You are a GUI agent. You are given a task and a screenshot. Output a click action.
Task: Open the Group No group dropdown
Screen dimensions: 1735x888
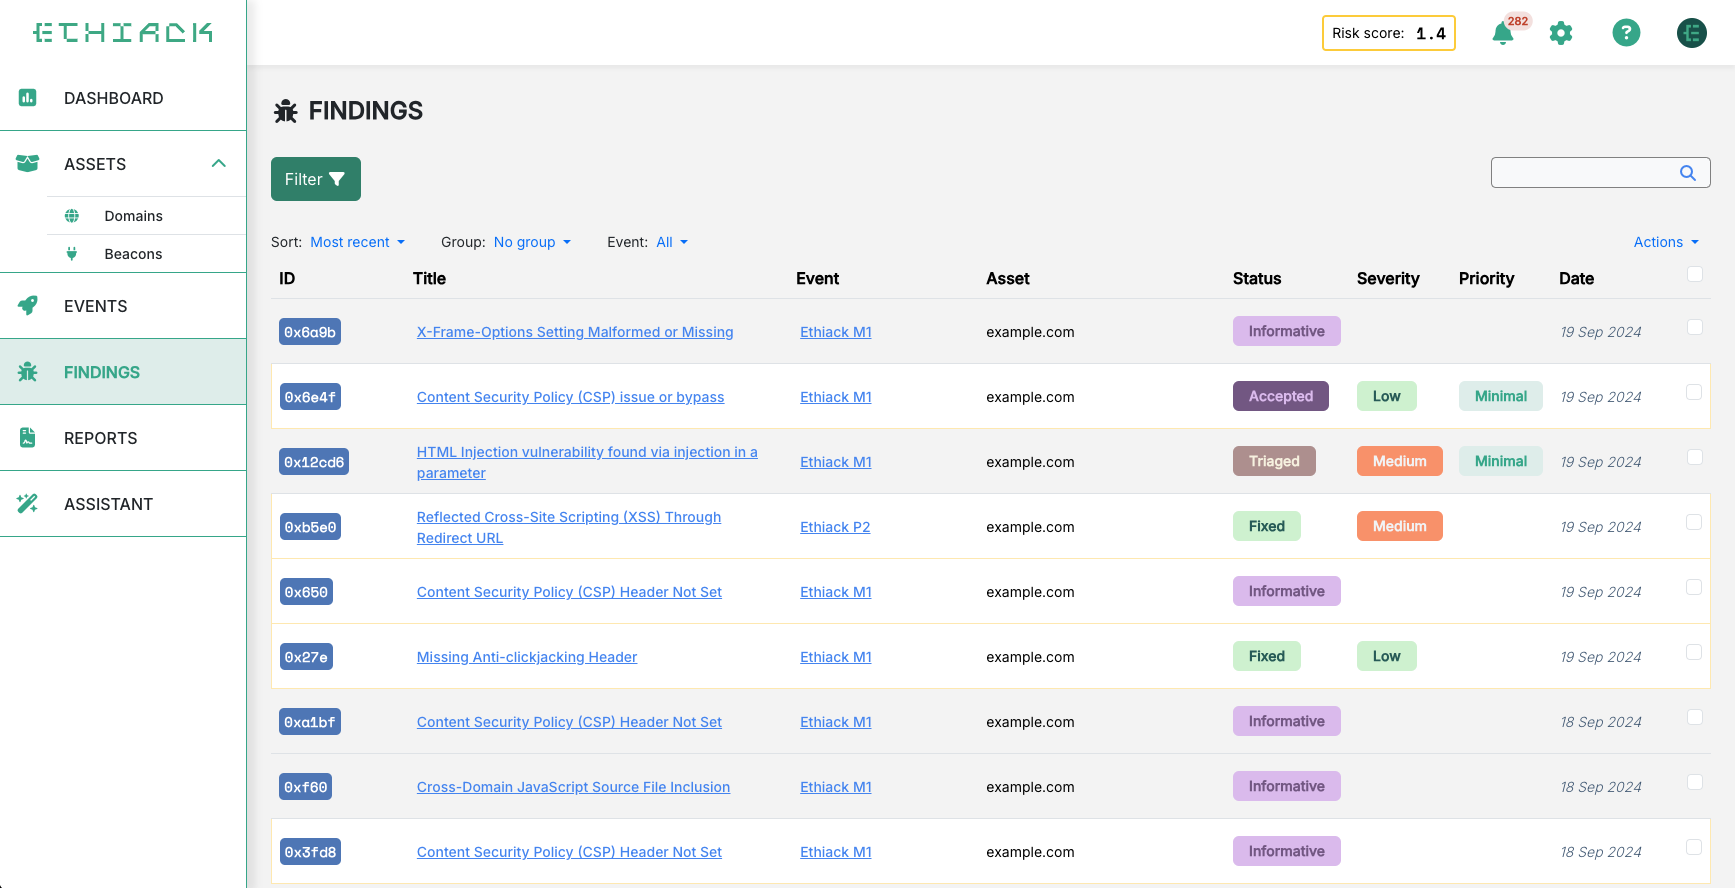coord(532,242)
